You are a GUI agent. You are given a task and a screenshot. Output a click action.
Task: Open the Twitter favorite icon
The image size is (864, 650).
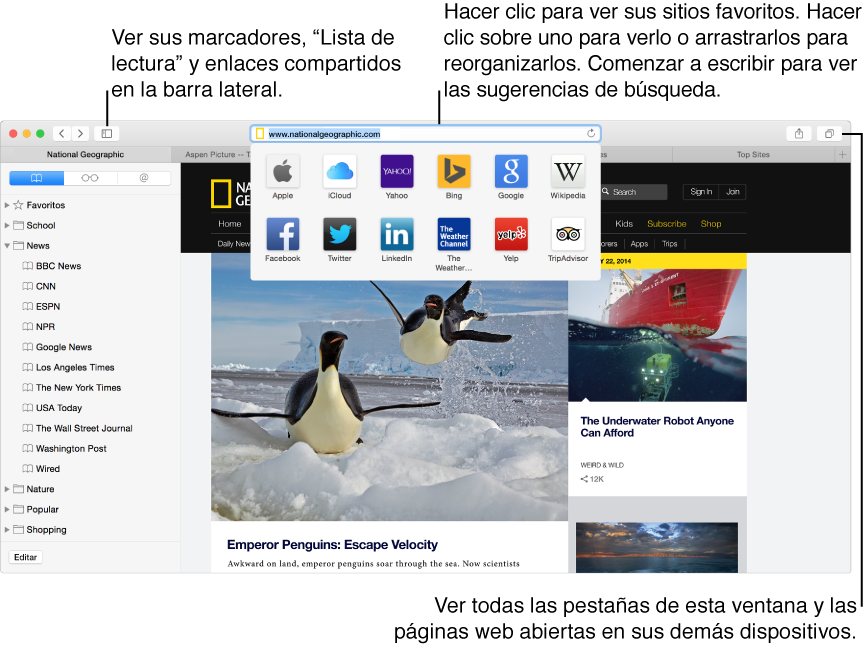coord(339,234)
